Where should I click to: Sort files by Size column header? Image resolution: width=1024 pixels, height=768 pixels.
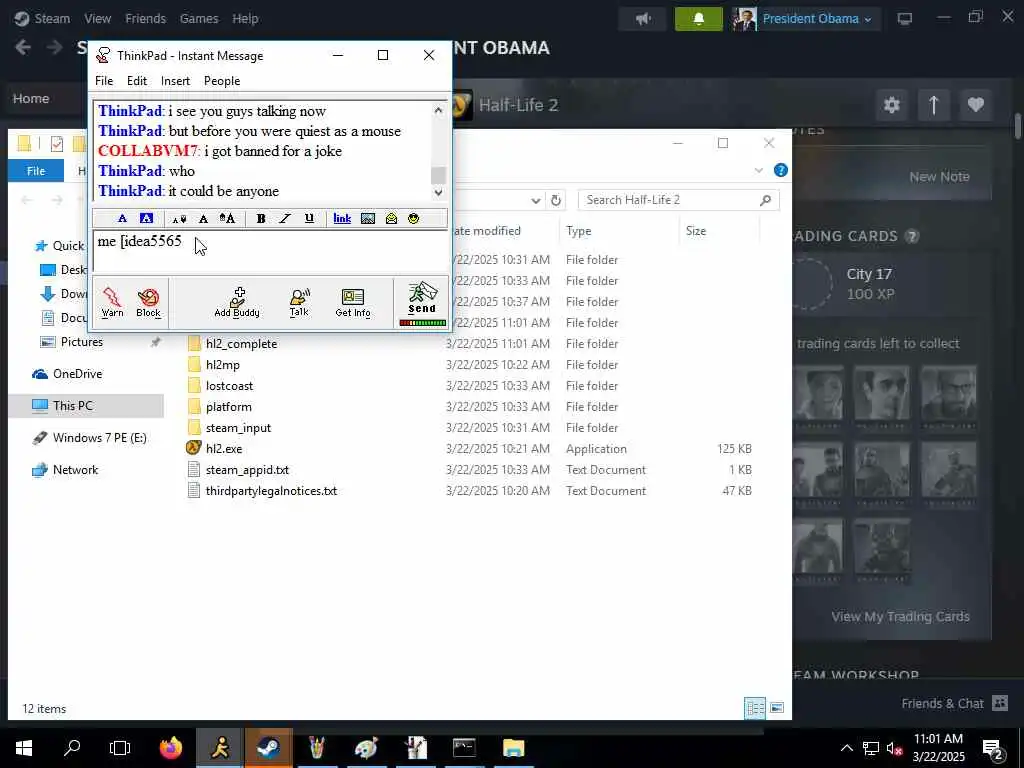pyautogui.click(x=696, y=231)
